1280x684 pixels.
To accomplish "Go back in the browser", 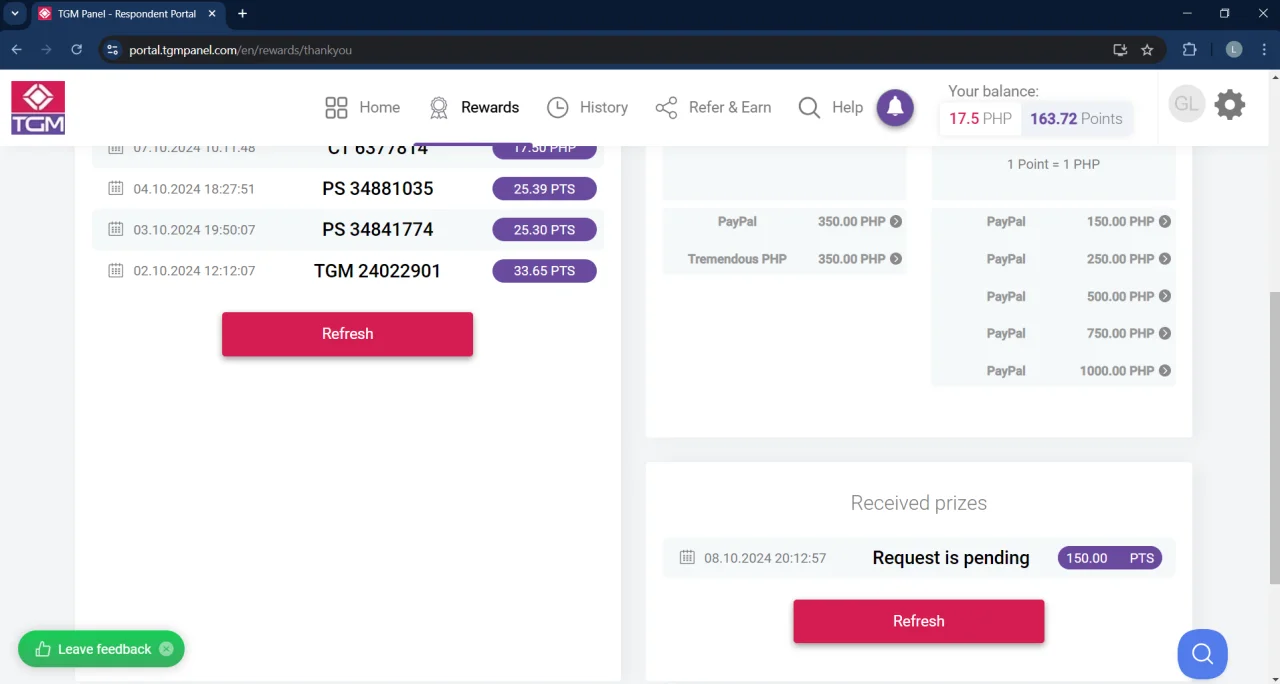I will coord(16,50).
